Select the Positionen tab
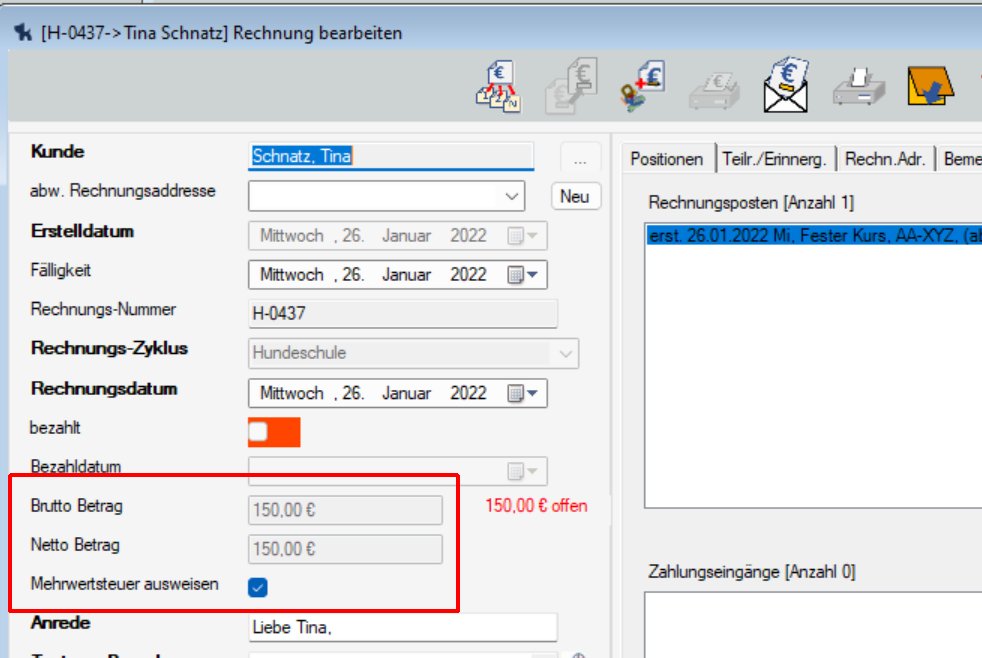The width and height of the screenshot is (982, 658). tap(666, 159)
